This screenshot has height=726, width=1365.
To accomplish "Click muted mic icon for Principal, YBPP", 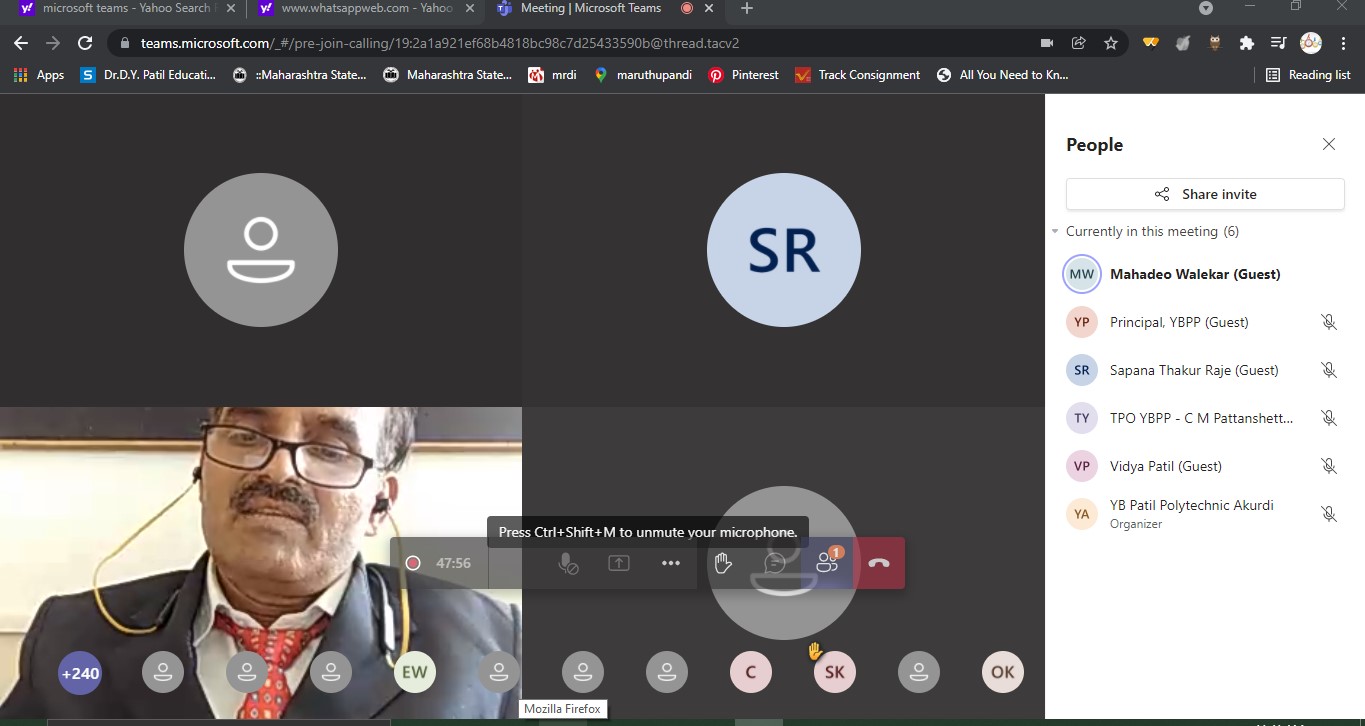I will coord(1329,322).
